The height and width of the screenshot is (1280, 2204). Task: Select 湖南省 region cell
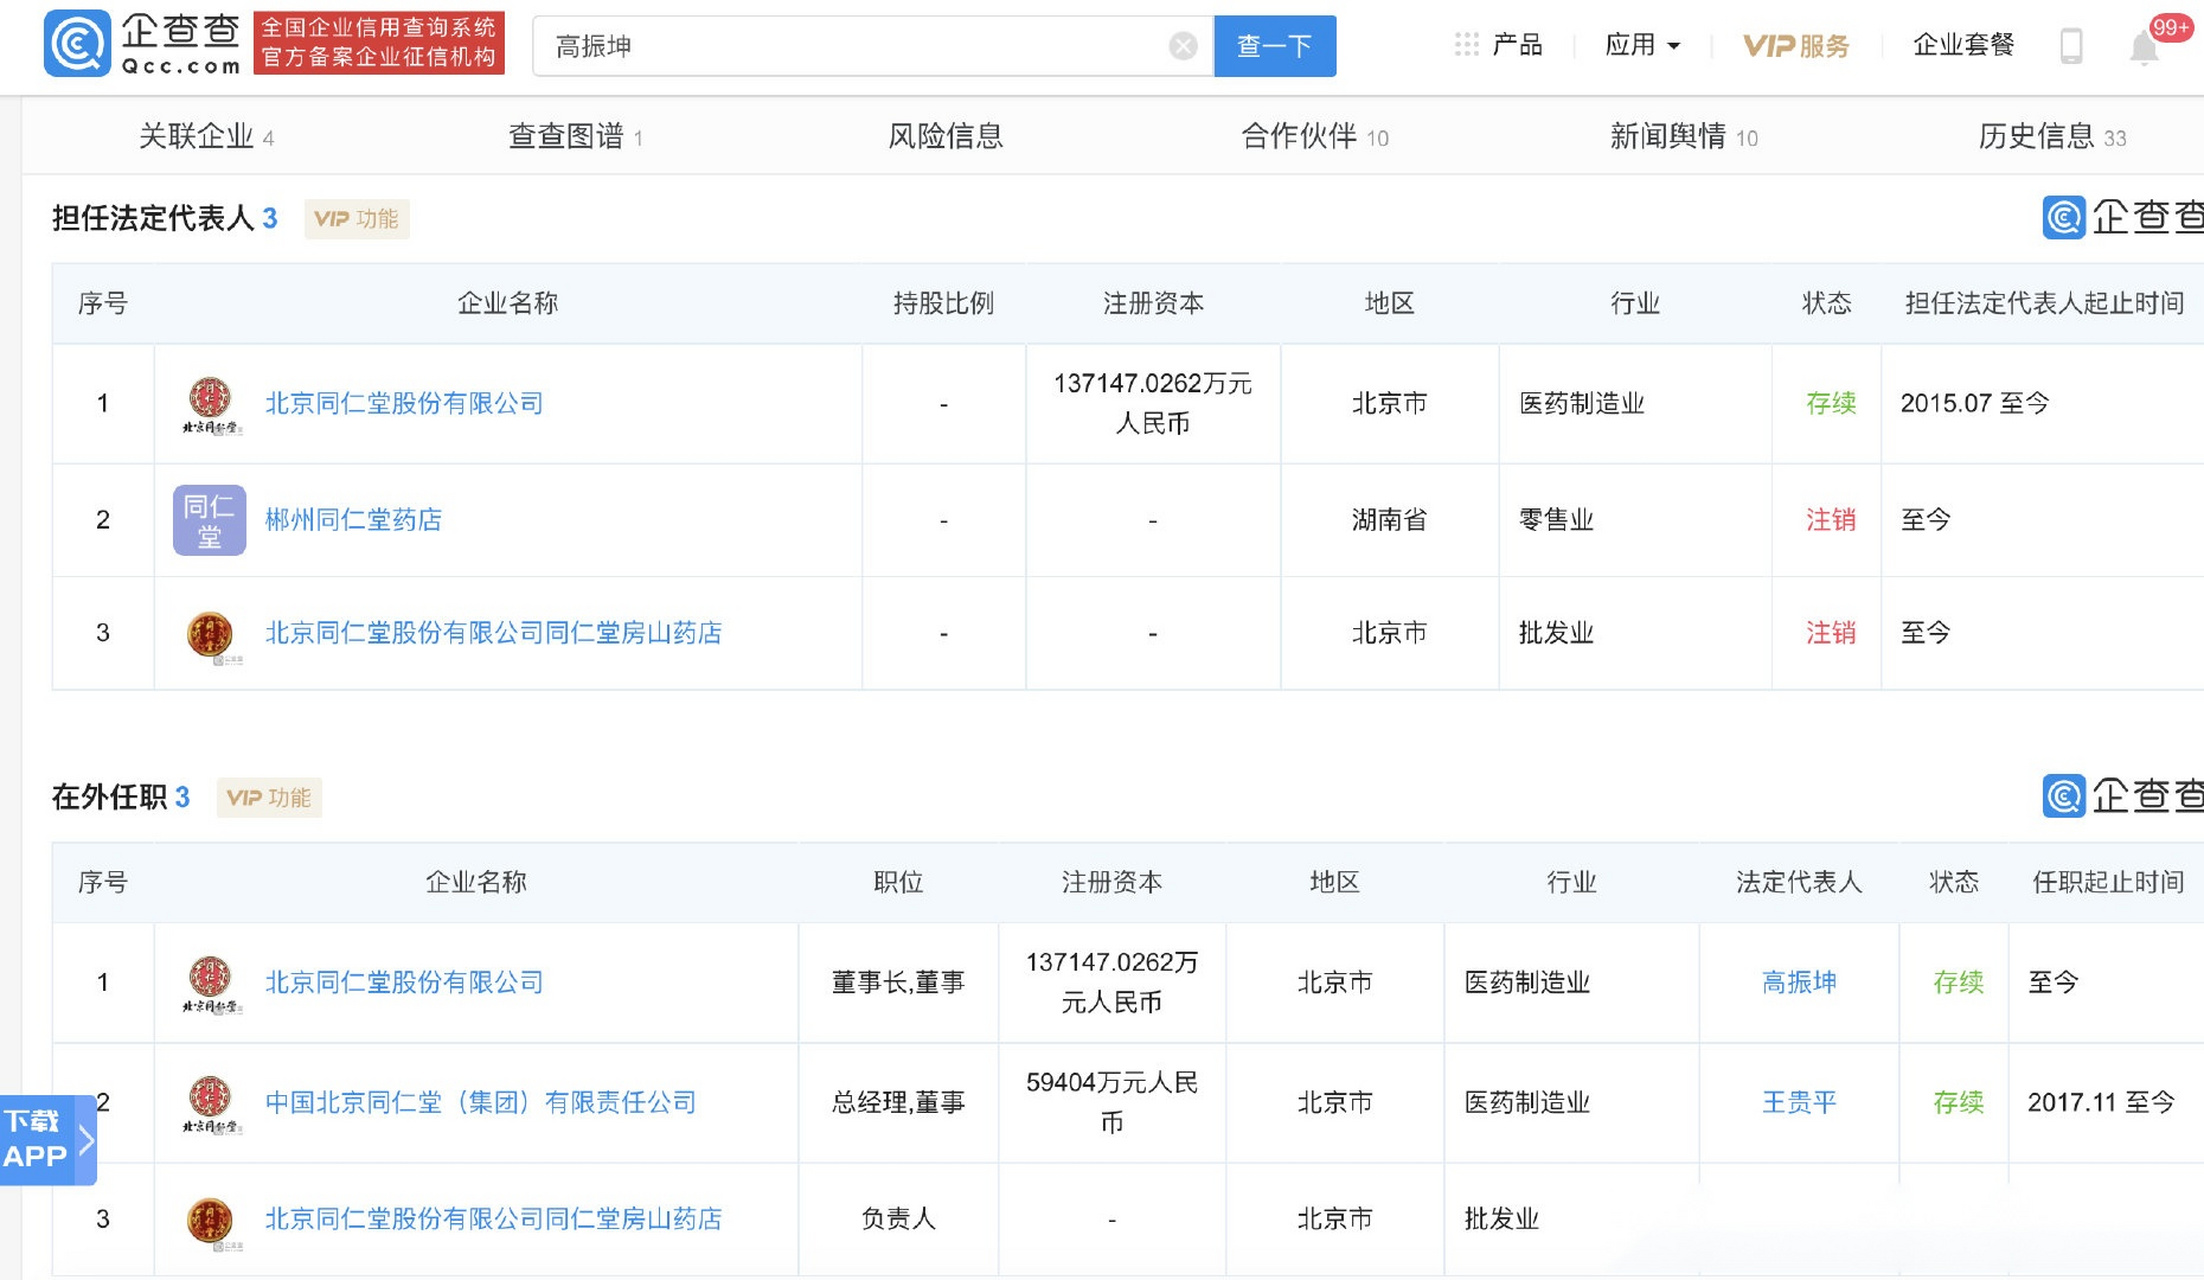click(x=1389, y=520)
